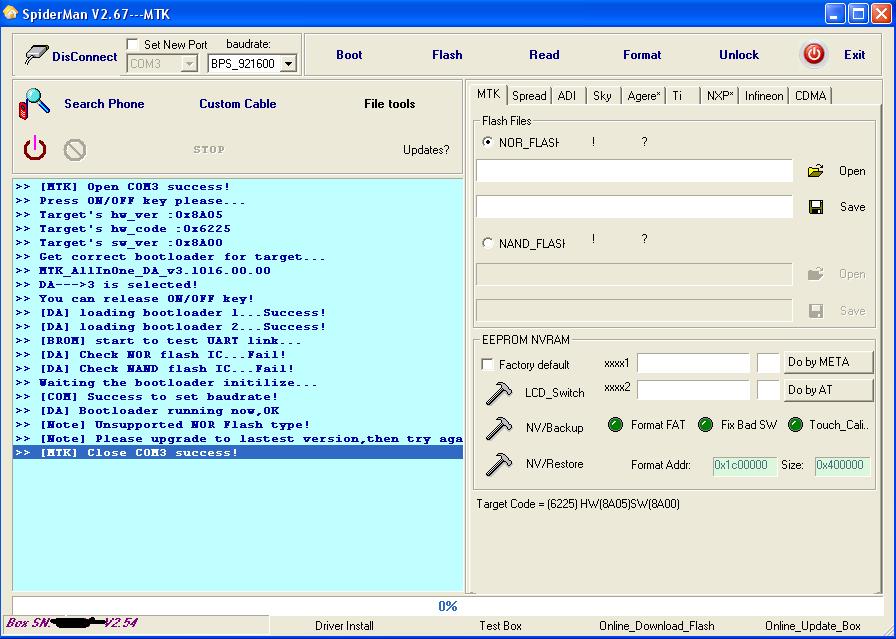Image resolution: width=896 pixels, height=639 pixels.
Task: Expand the baudrate BPS_921600 dropdown
Action: pyautogui.click(x=288, y=64)
